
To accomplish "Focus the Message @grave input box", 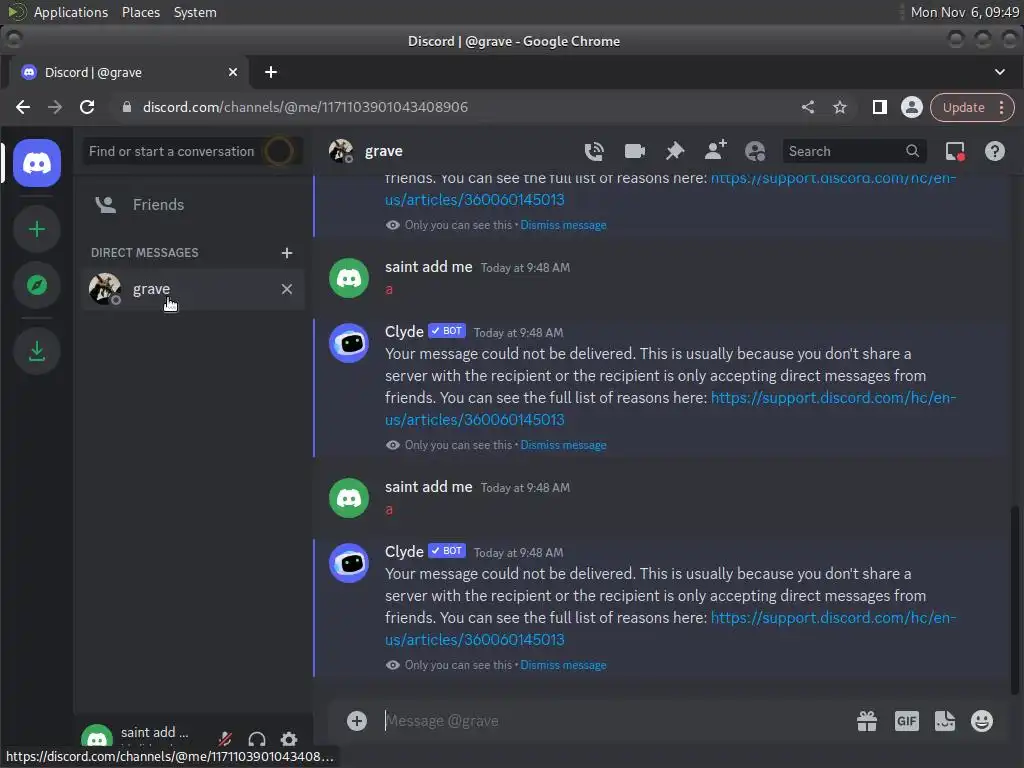I will [614, 721].
